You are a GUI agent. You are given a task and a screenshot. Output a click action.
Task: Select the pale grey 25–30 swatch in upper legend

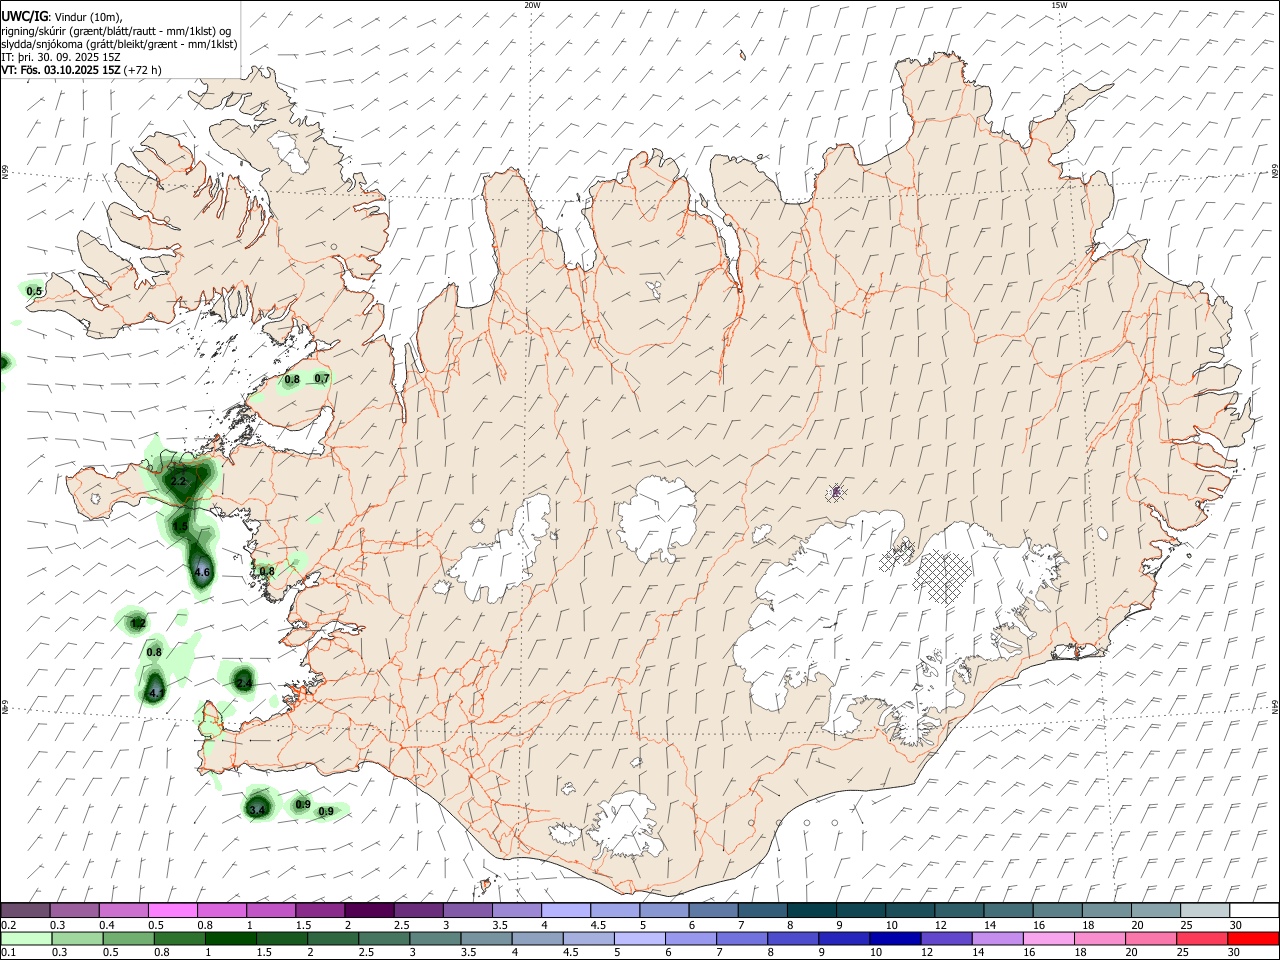[1205, 911]
